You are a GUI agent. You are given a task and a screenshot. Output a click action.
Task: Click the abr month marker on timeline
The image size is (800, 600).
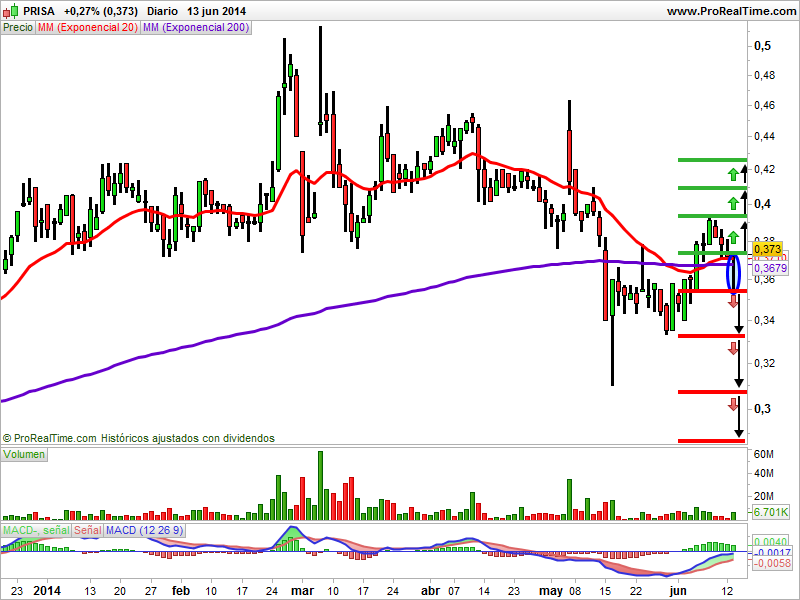pyautogui.click(x=431, y=591)
